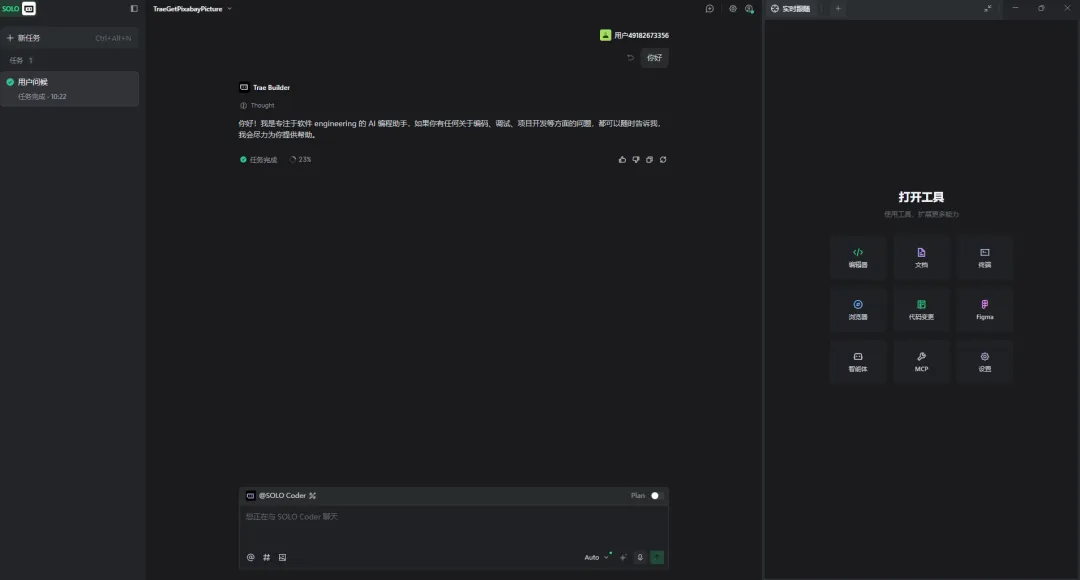Open the Auto model dropdown
This screenshot has width=1080, height=580.
click(x=596, y=557)
